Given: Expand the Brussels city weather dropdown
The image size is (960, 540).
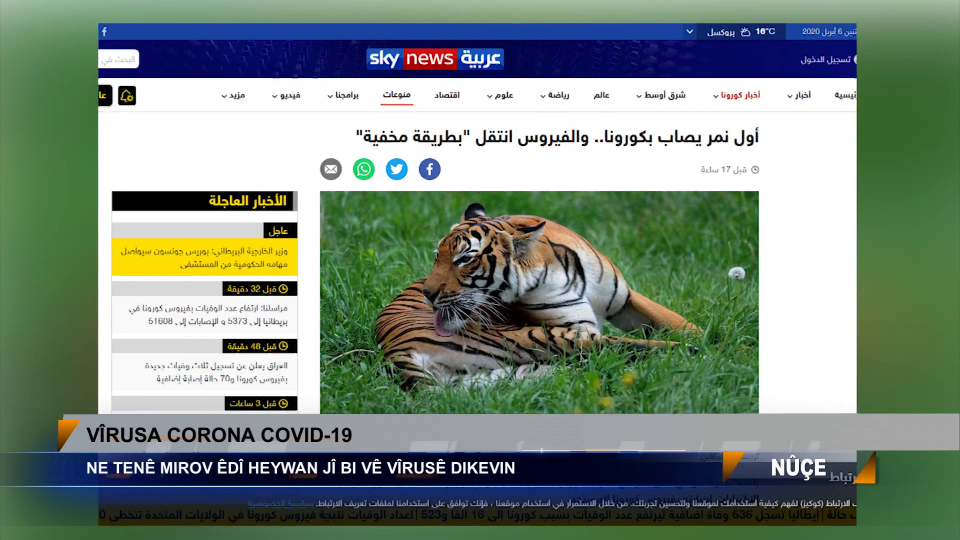Looking at the screenshot, I should coord(690,32).
